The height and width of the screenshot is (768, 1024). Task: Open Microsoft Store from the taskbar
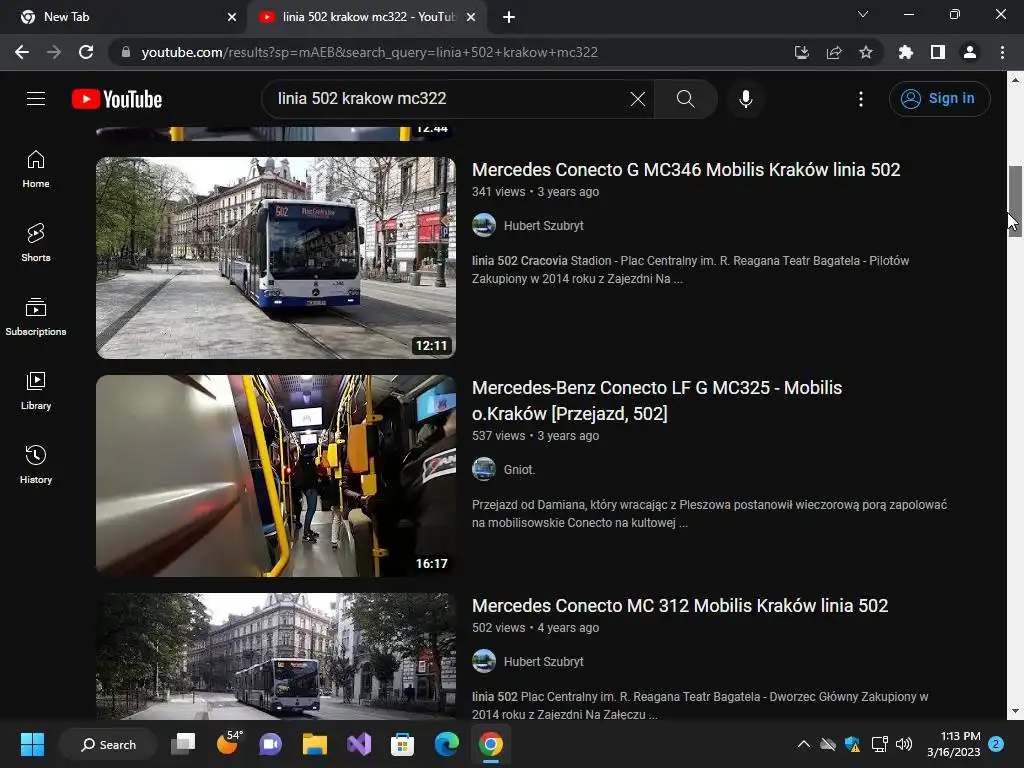[x=402, y=744]
